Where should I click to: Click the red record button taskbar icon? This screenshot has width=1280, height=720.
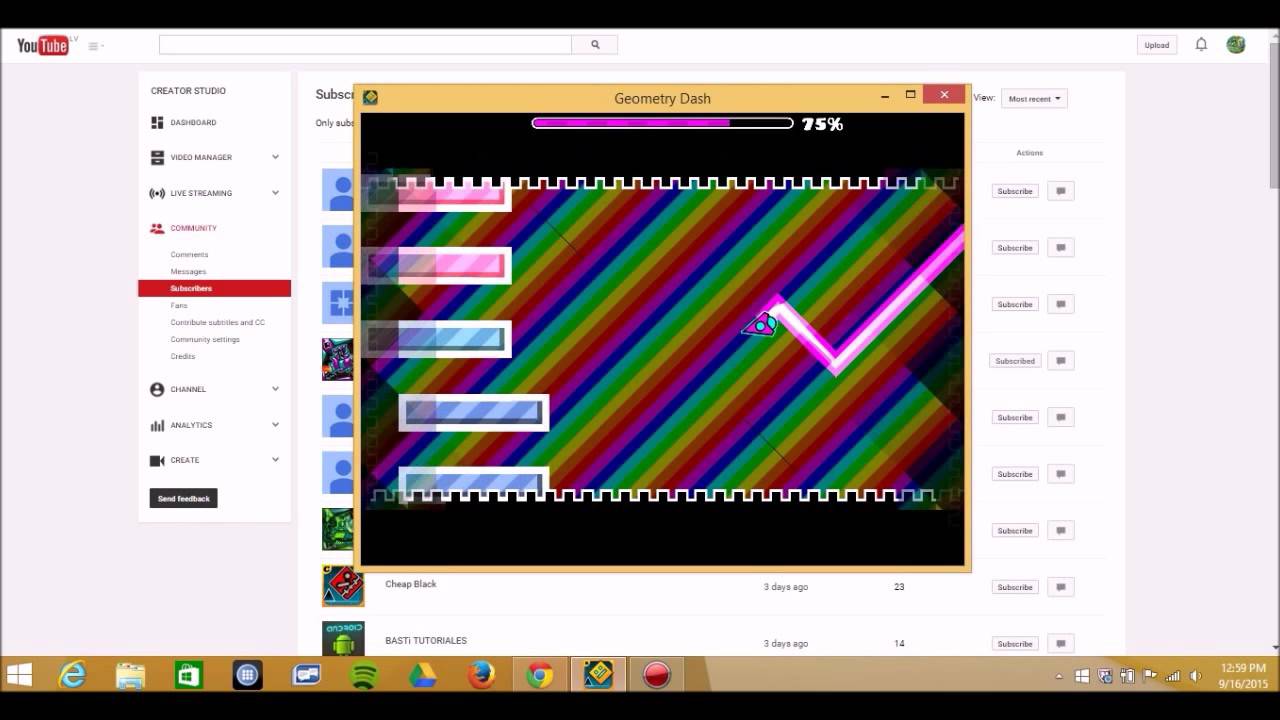pyautogui.click(x=656, y=676)
